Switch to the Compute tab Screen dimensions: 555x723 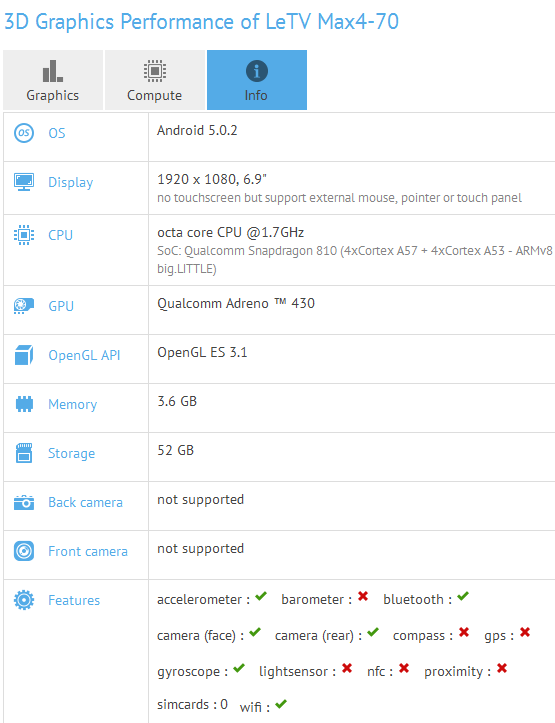[x=155, y=80]
